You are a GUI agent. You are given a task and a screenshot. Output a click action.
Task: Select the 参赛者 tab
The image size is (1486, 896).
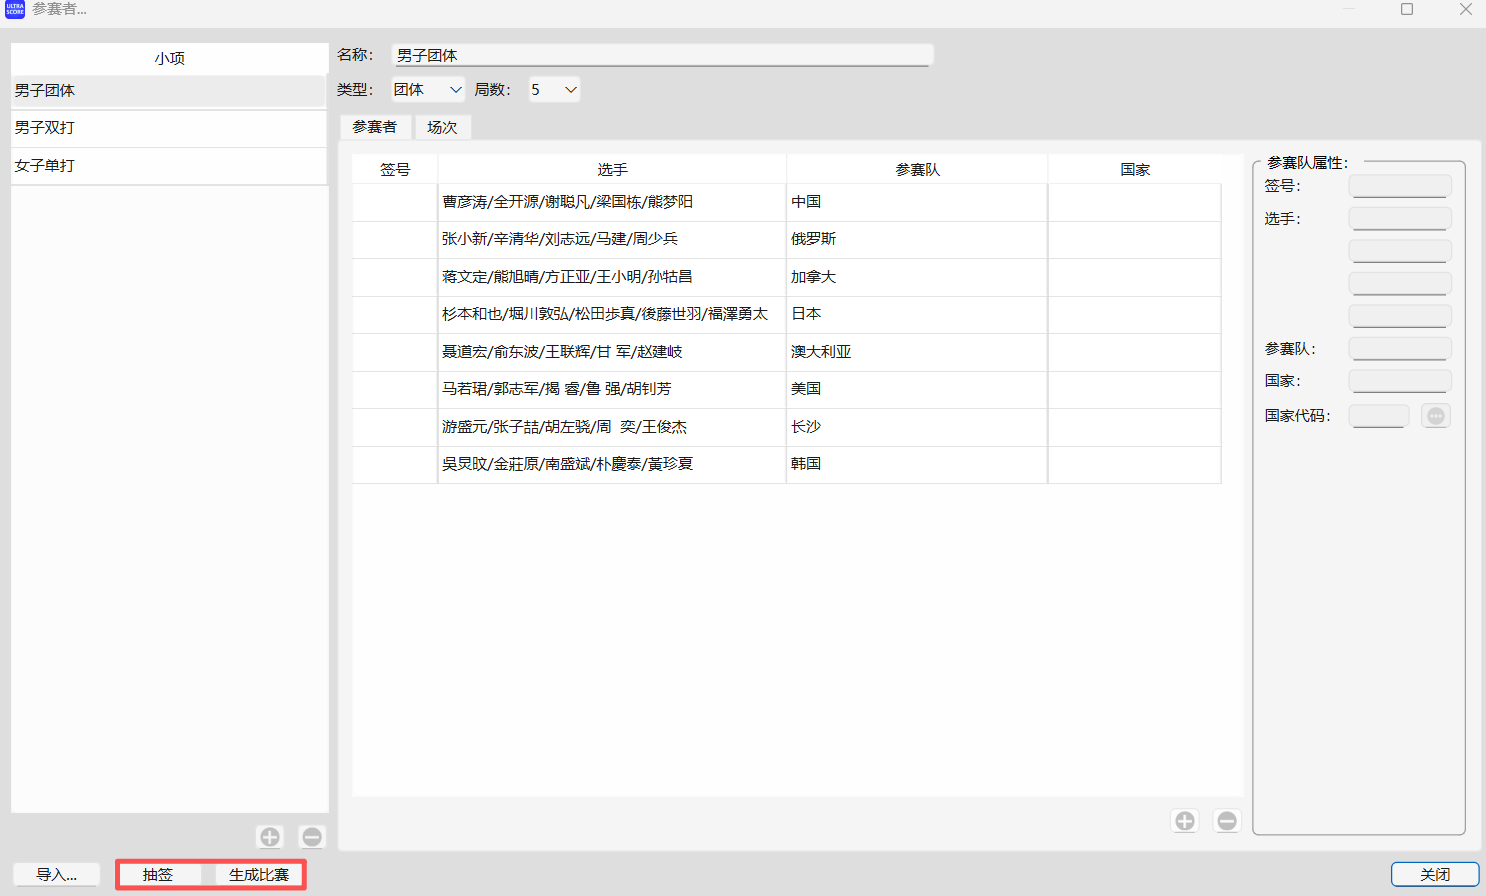(x=375, y=127)
